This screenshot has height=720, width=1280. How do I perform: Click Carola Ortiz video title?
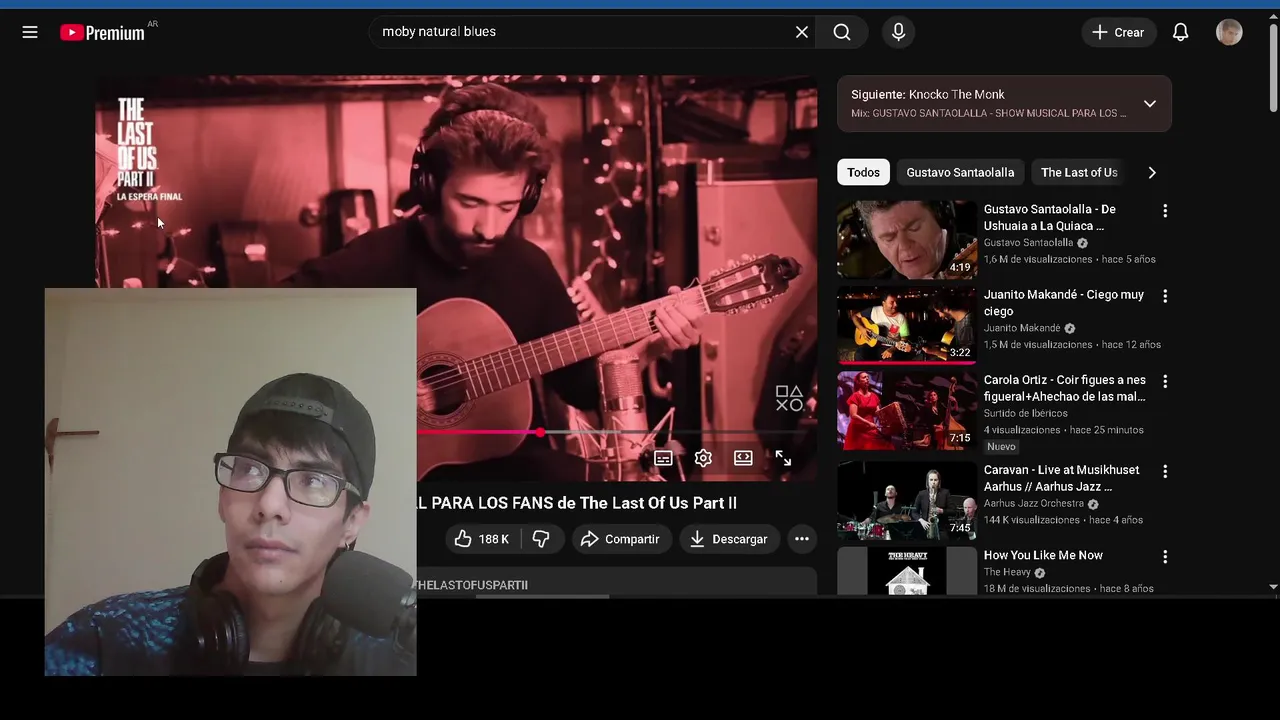pyautogui.click(x=1065, y=388)
